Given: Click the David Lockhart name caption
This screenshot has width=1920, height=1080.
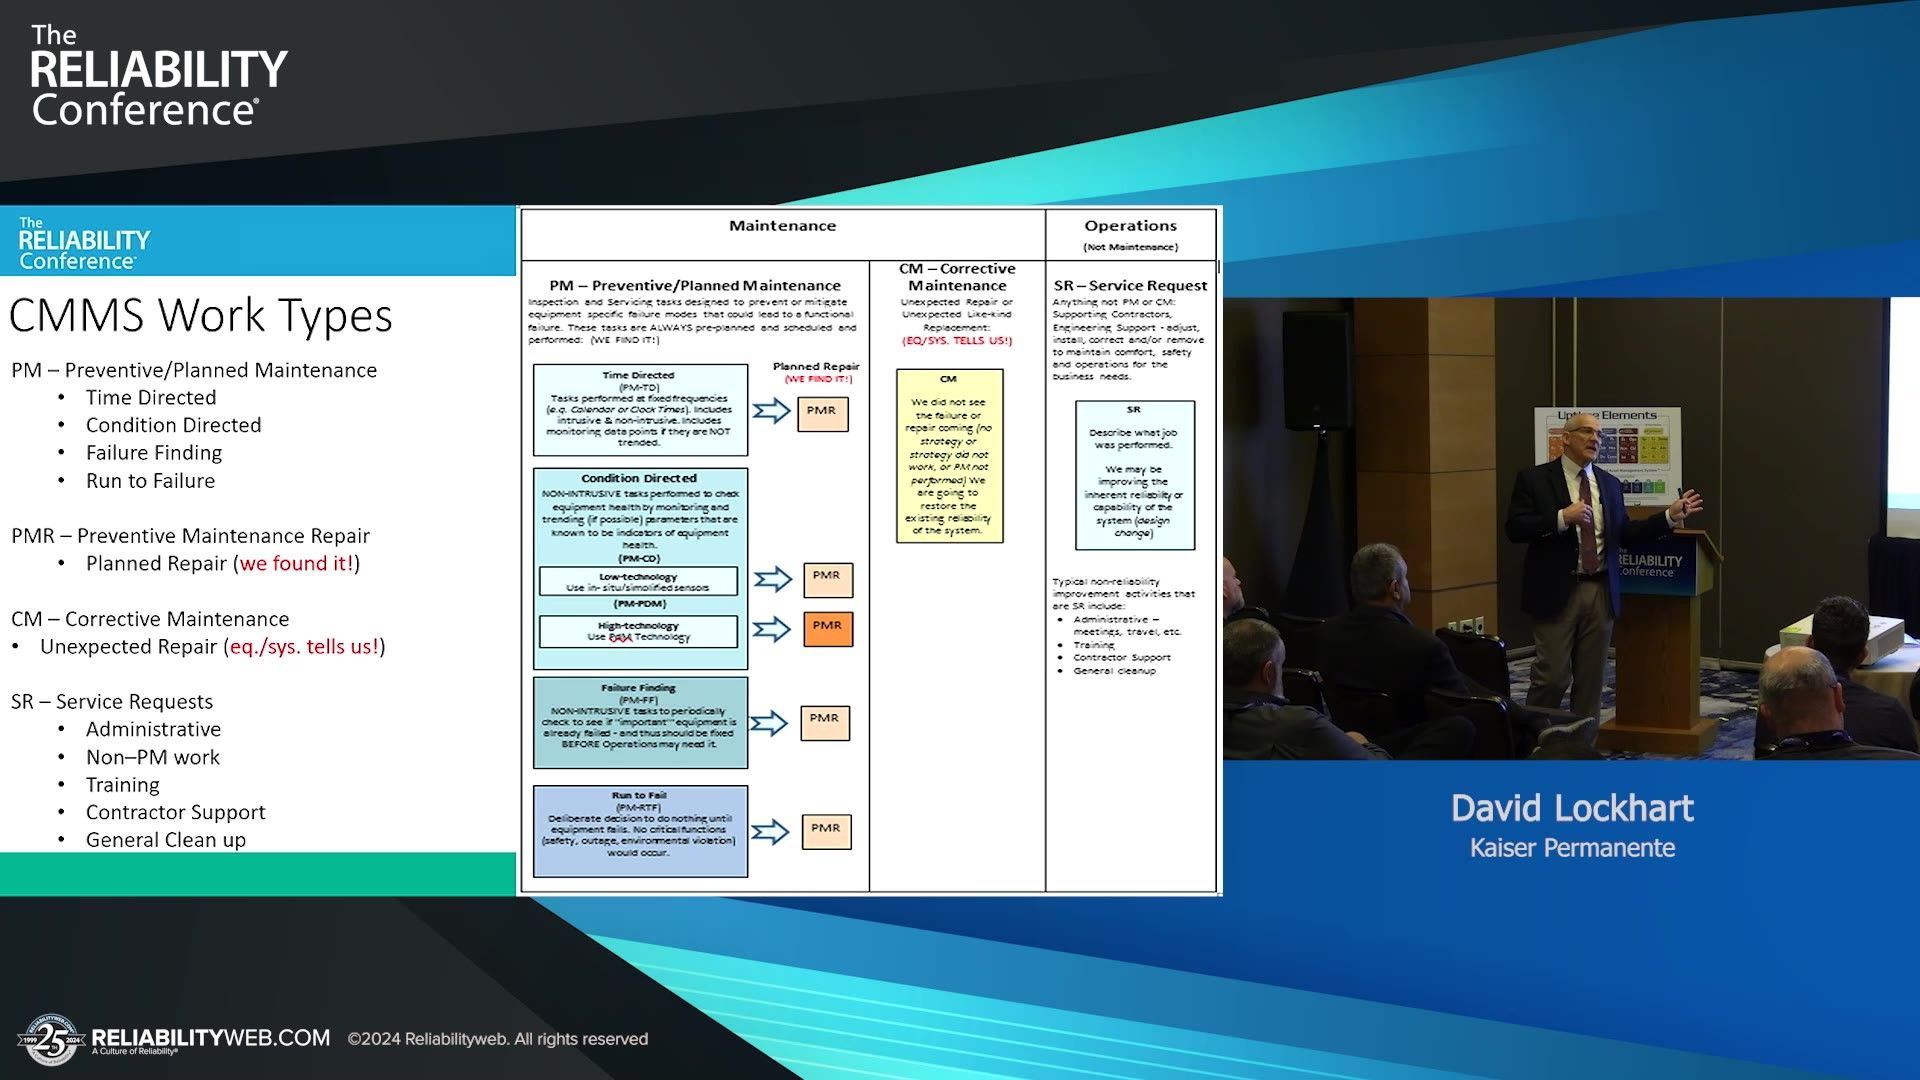Looking at the screenshot, I should click(1571, 808).
